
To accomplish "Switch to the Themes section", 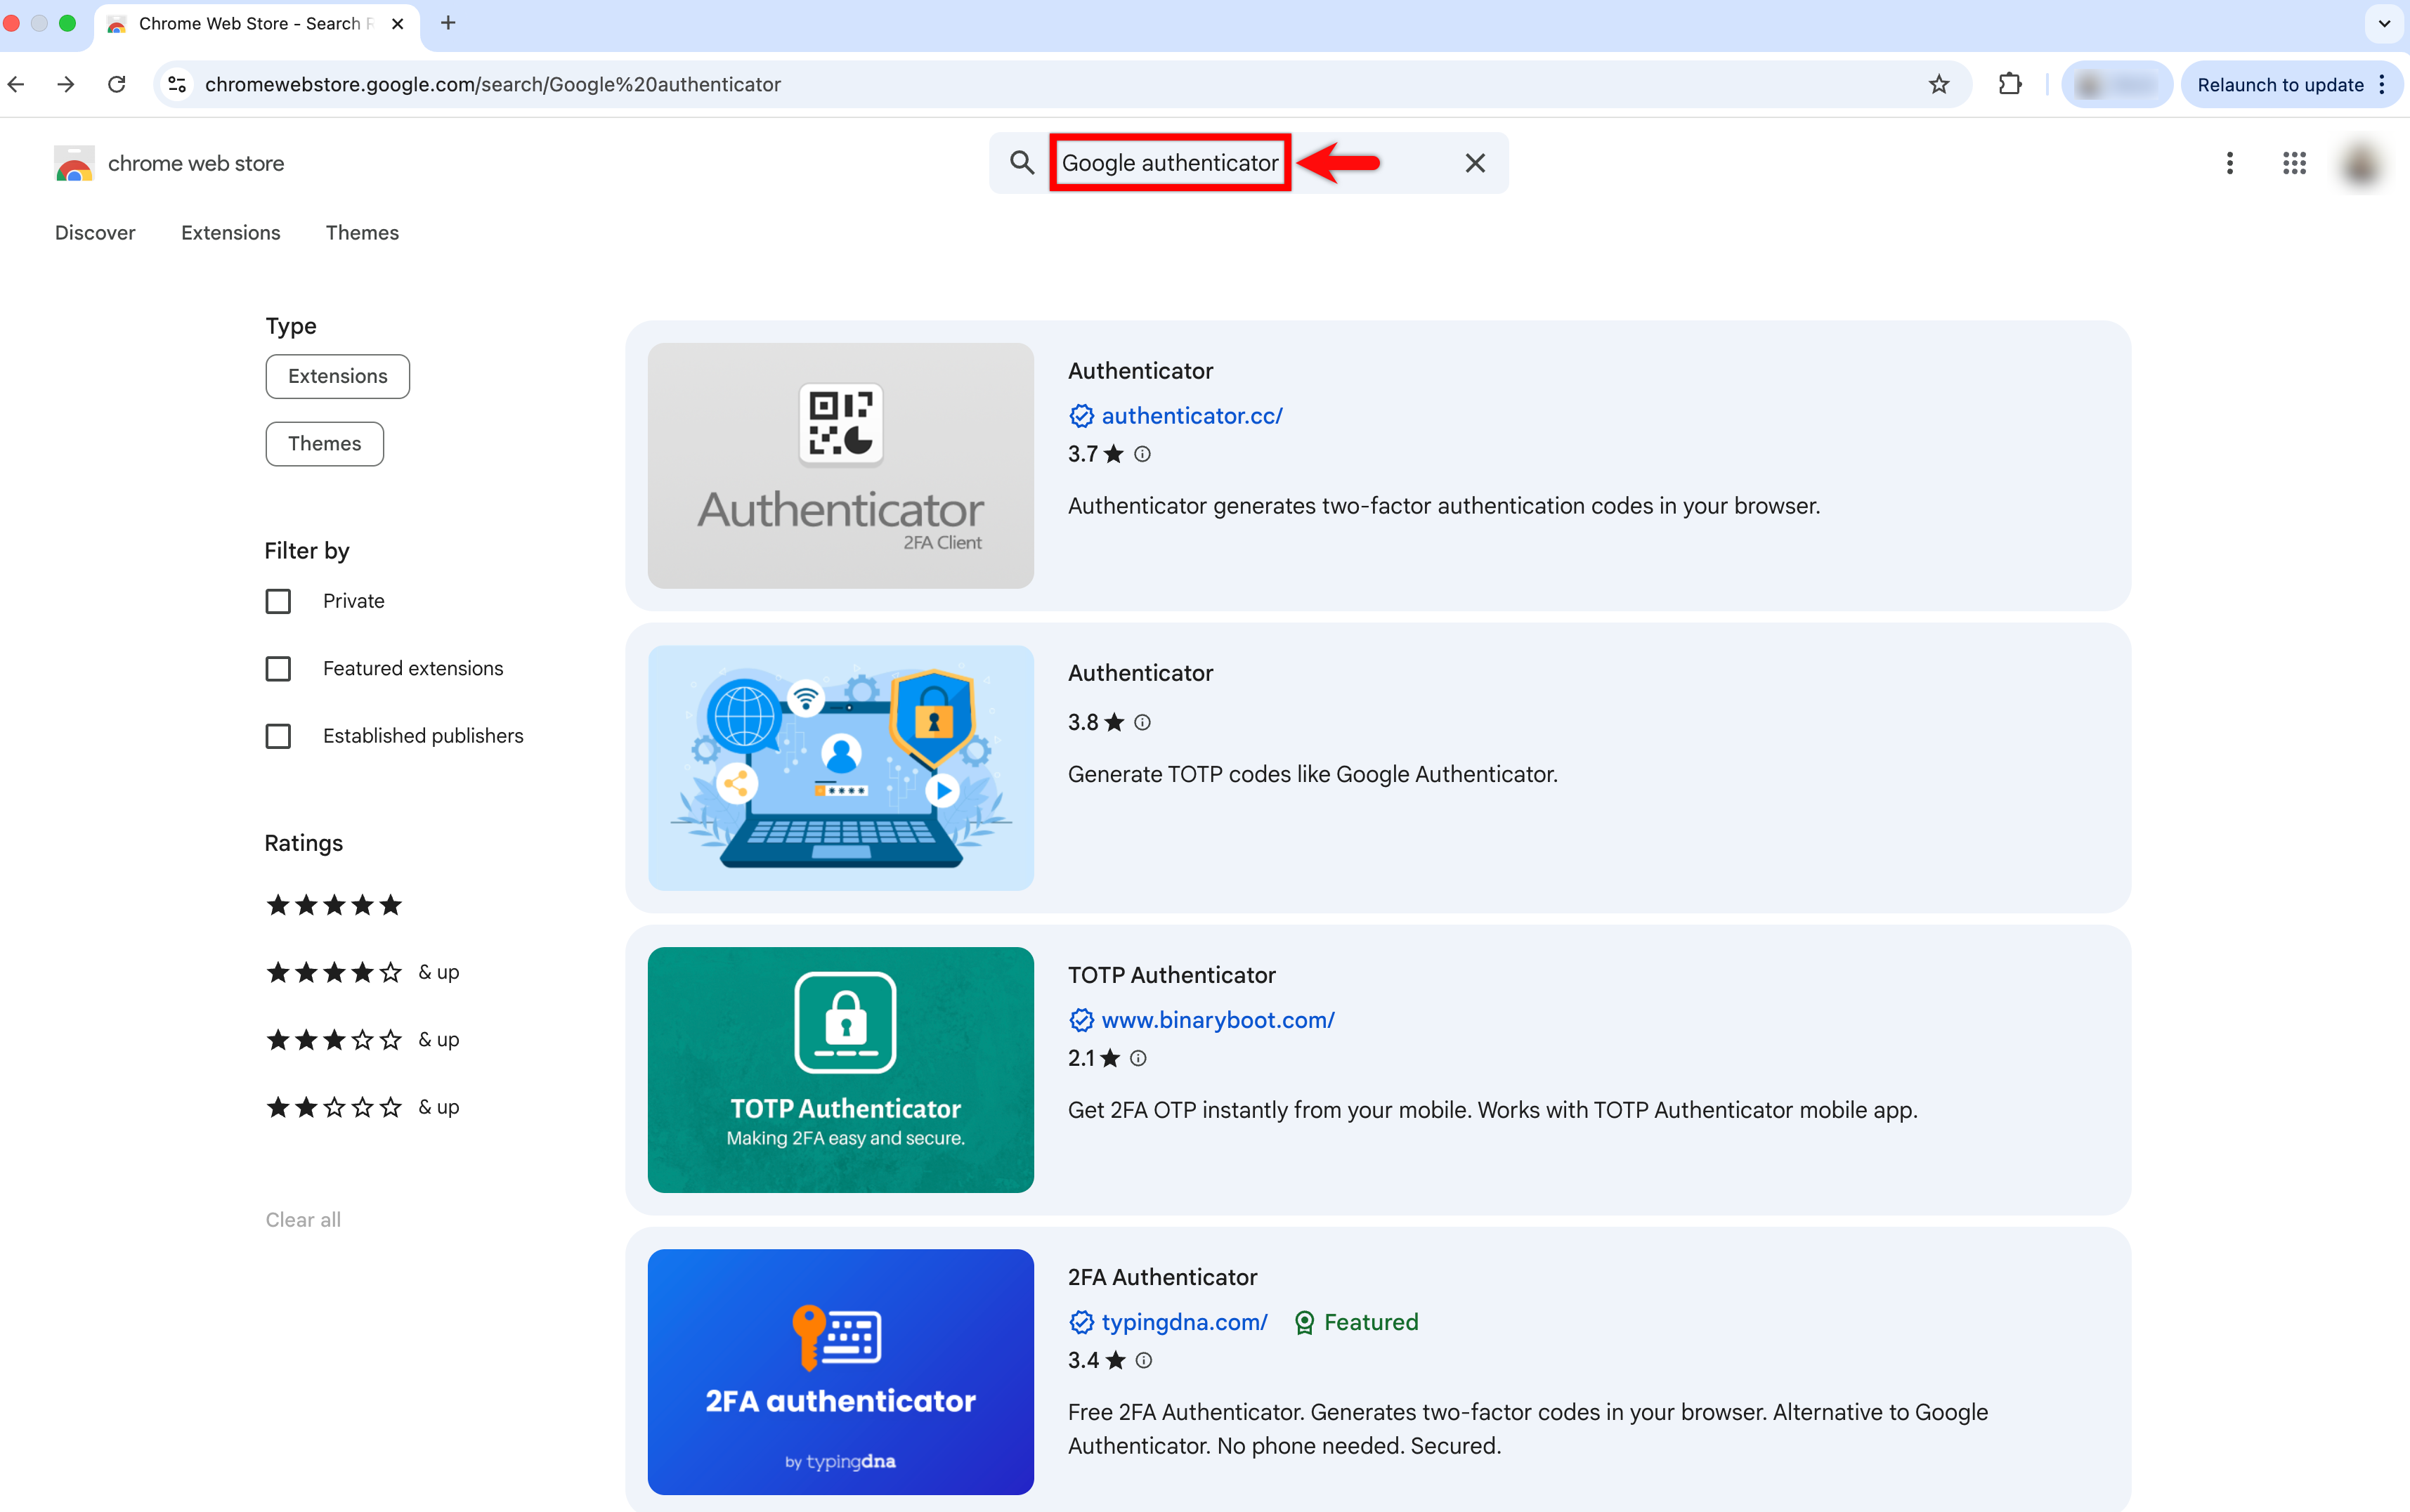I will click(x=362, y=232).
